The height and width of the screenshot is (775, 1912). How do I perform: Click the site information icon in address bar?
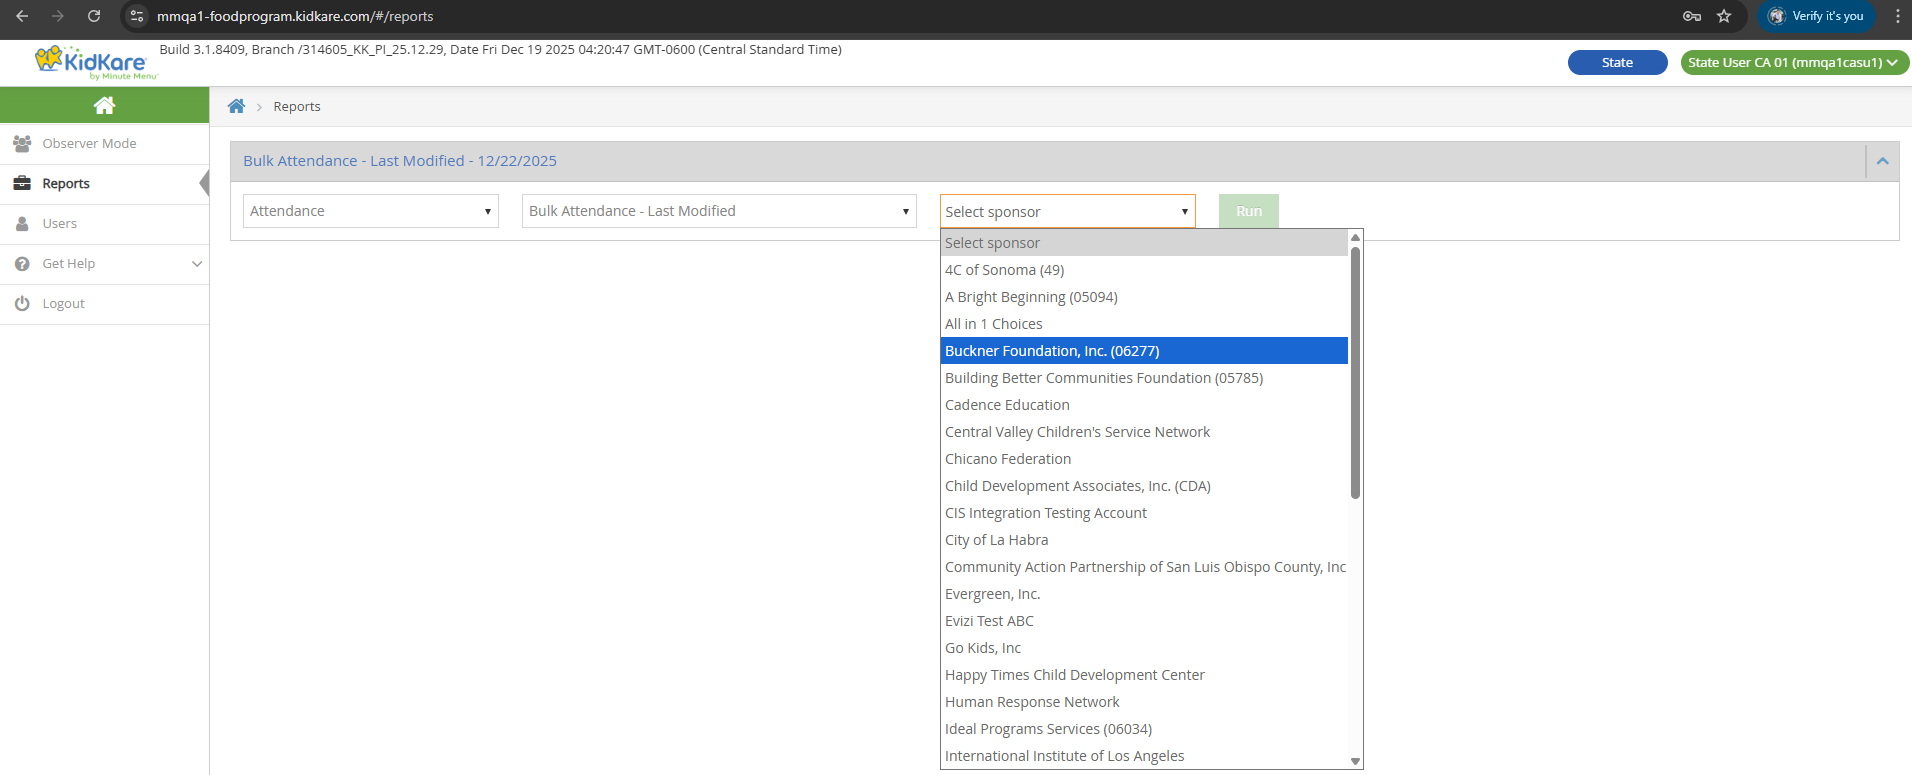click(137, 16)
